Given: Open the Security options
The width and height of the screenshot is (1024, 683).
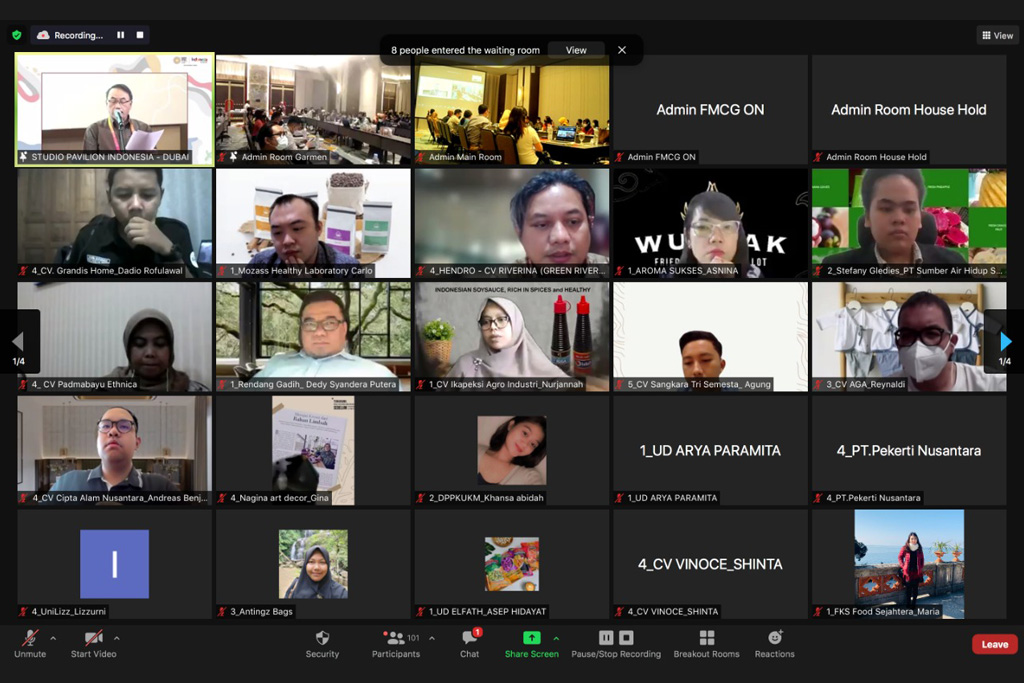Looking at the screenshot, I should (x=322, y=643).
